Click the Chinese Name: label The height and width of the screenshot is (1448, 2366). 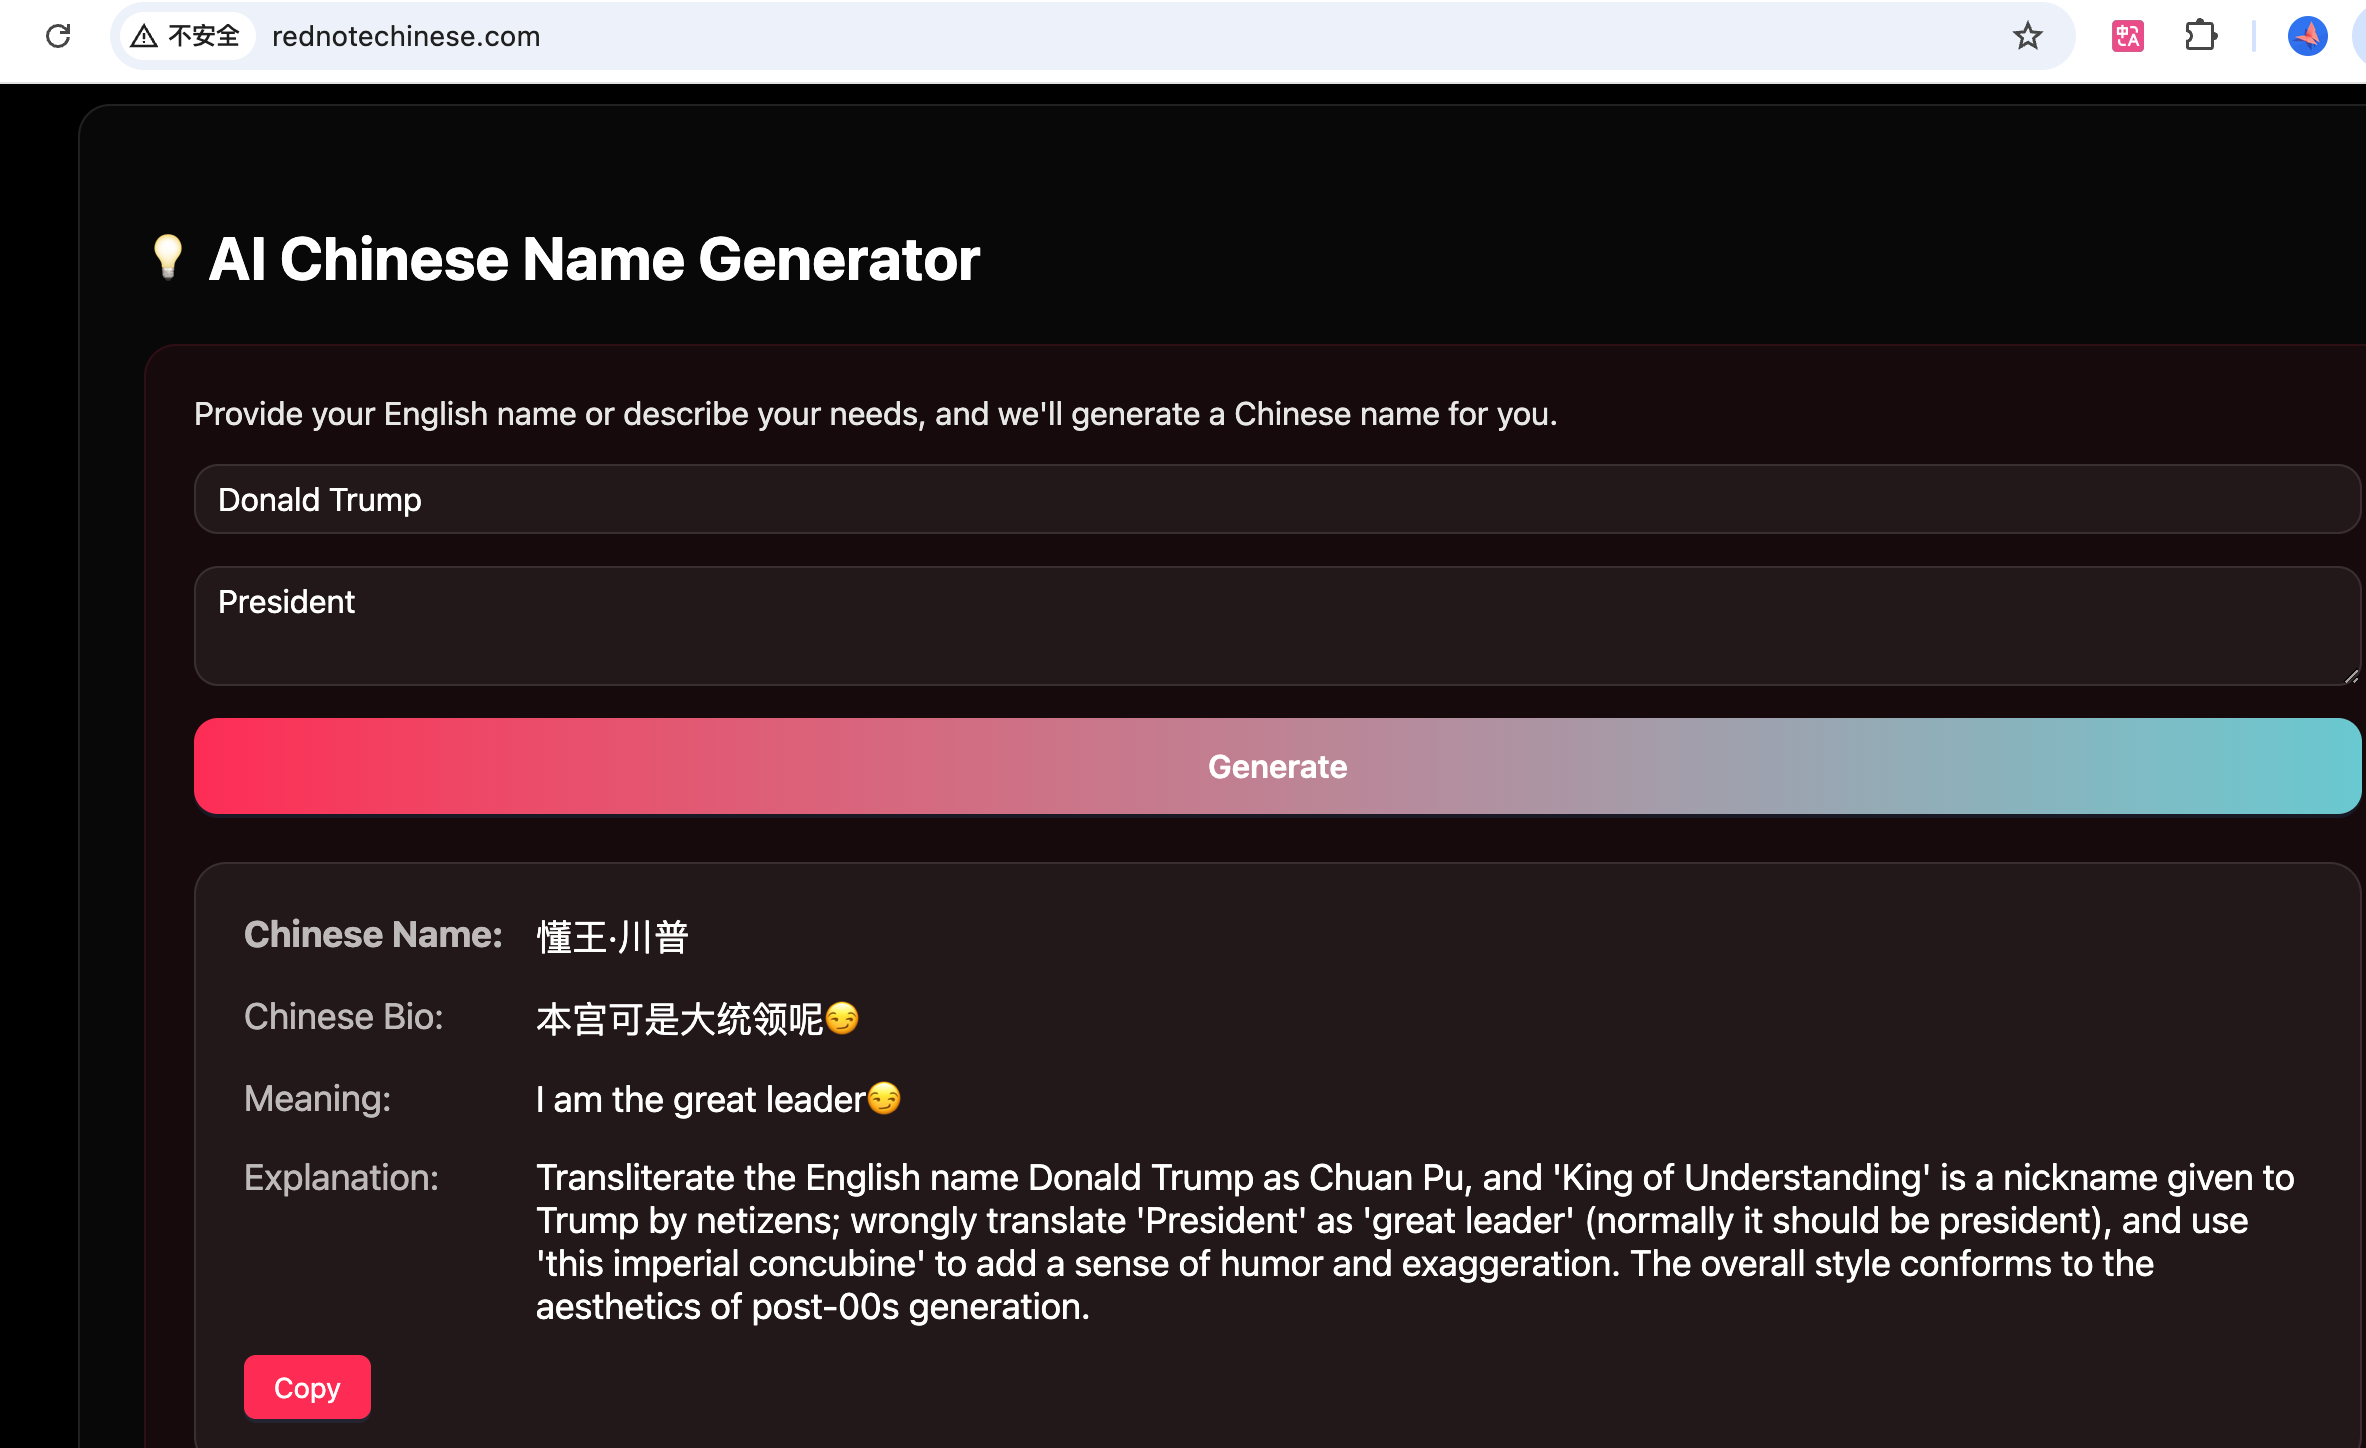(x=373, y=934)
